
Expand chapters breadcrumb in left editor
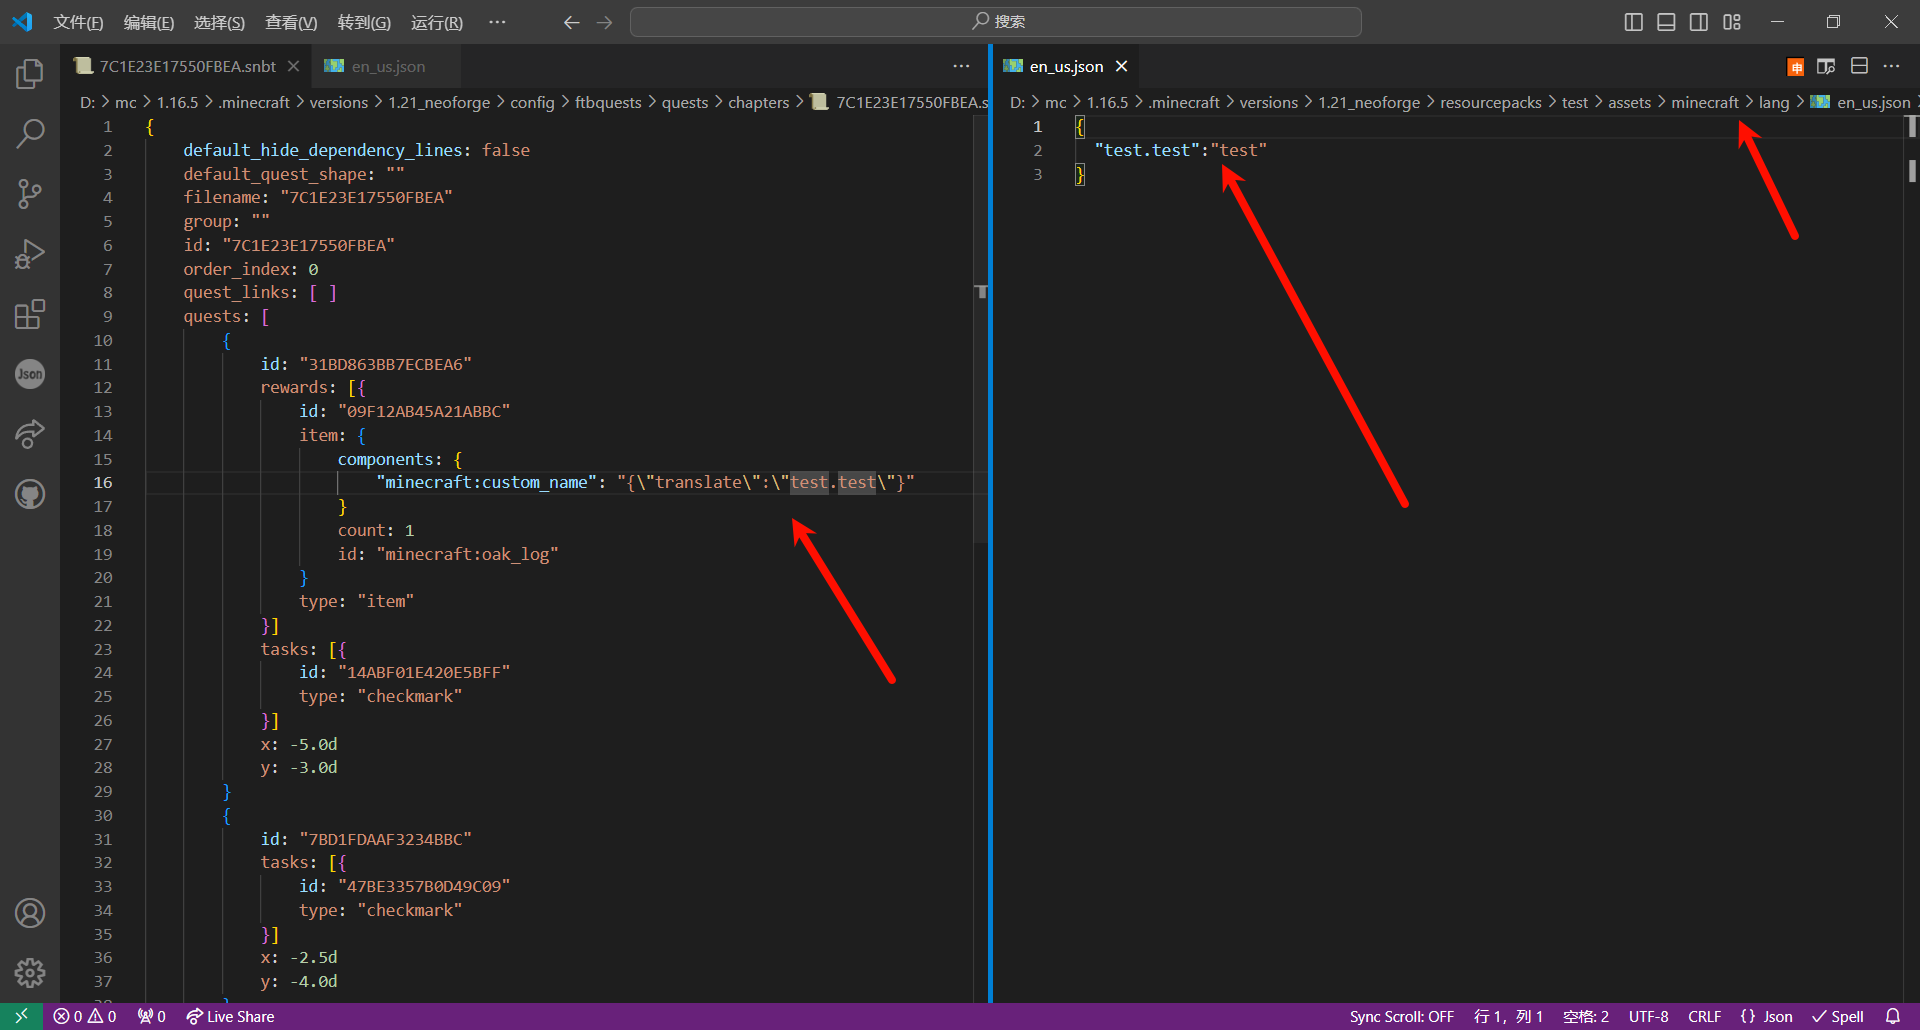point(758,102)
